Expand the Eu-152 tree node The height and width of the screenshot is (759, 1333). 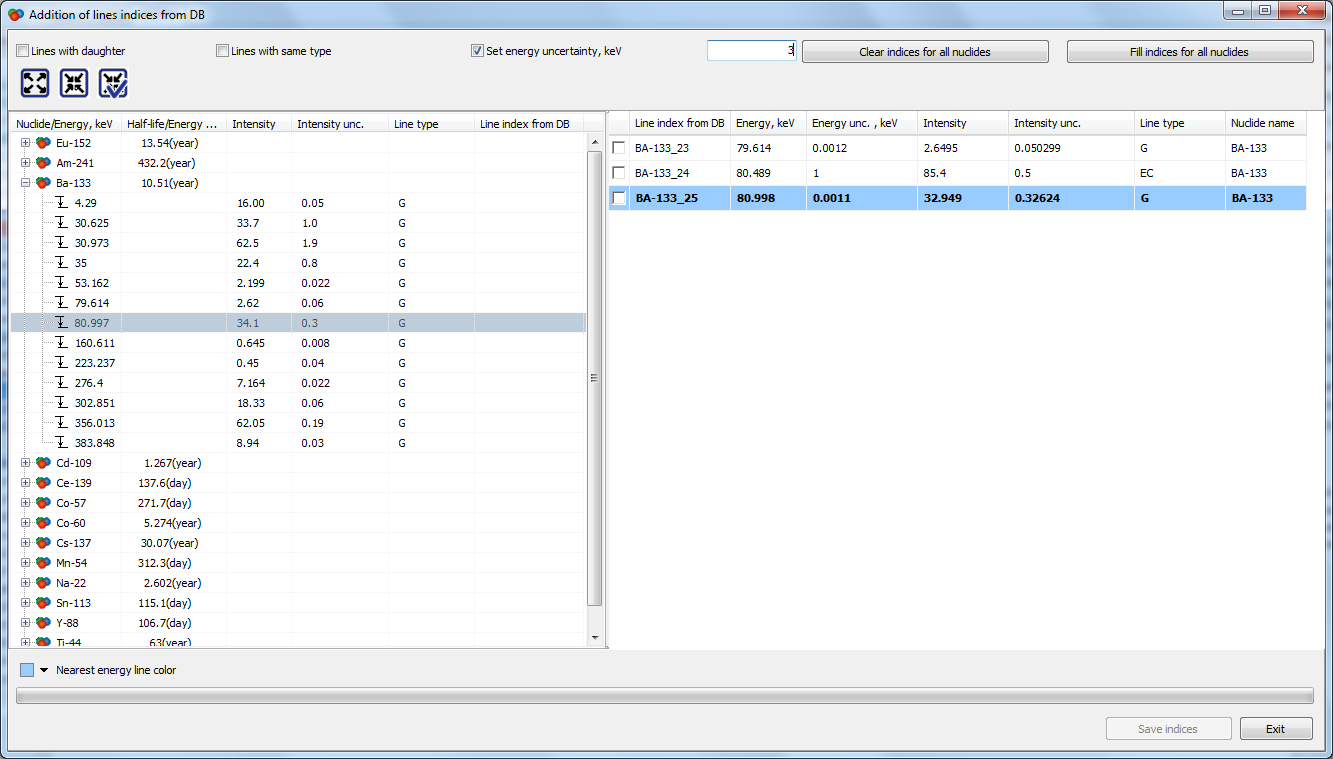point(25,143)
